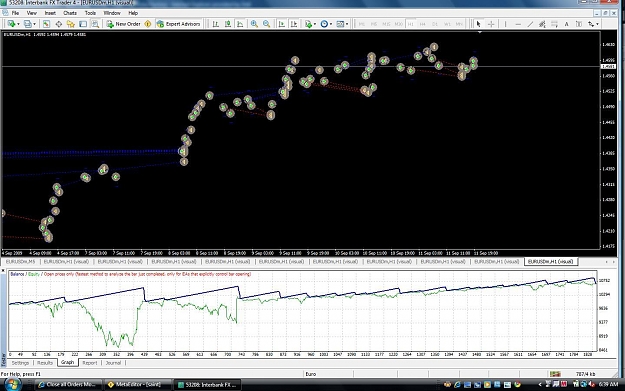625x391 pixels.
Task: Expand the Profiles dropdown arrow
Action: (x=34, y=24)
